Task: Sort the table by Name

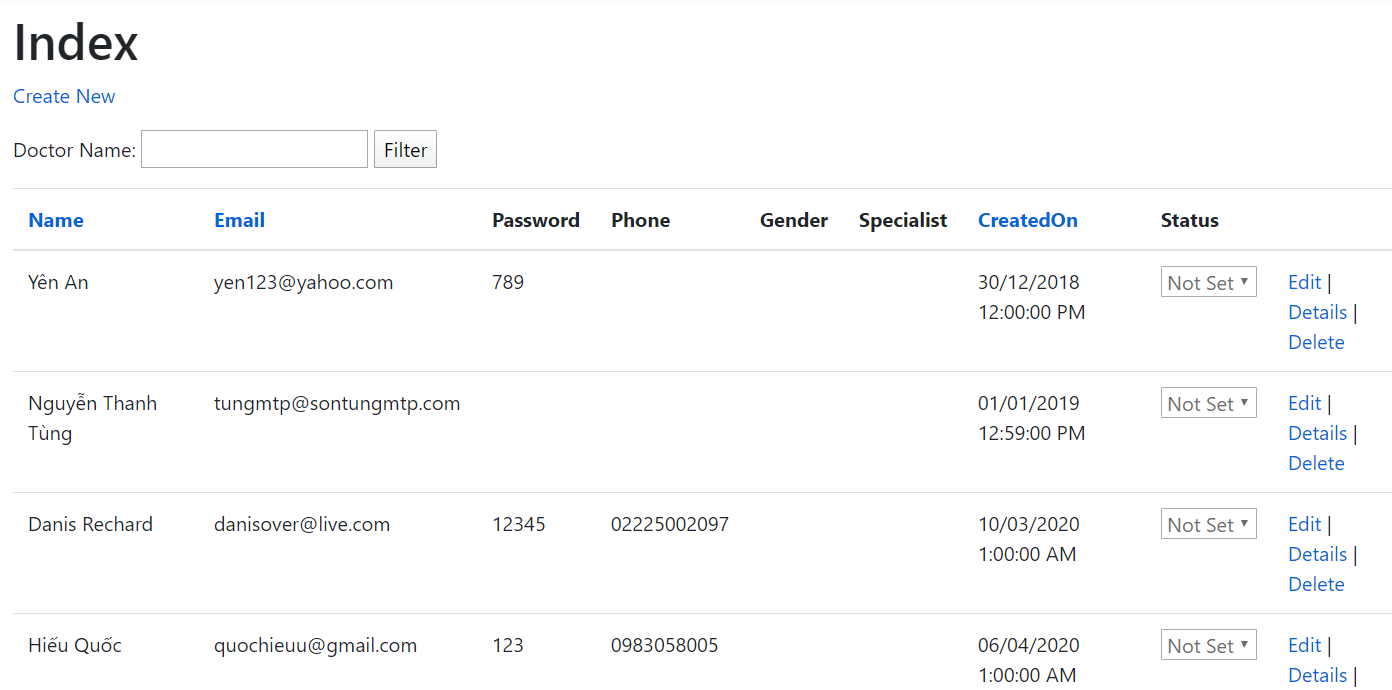Action: pos(55,220)
